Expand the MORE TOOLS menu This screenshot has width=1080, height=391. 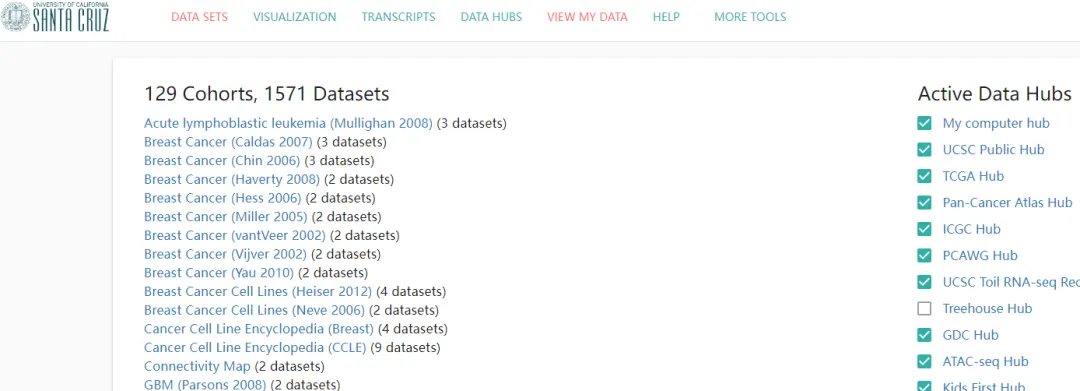tap(750, 17)
